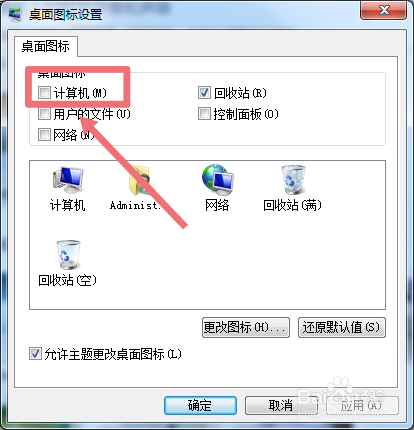This screenshot has height=430, width=414.
Task: Select the Administrator user folder icon
Action: pyautogui.click(x=139, y=180)
